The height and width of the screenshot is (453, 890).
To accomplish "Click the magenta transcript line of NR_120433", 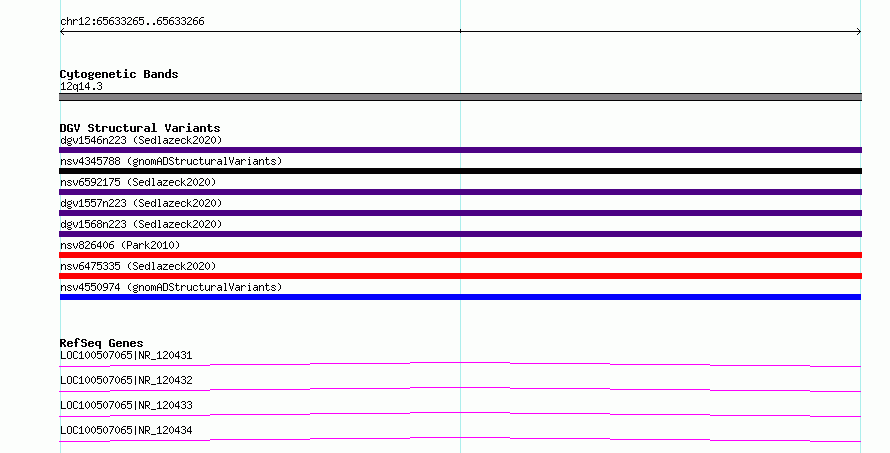I will [x=460, y=413].
